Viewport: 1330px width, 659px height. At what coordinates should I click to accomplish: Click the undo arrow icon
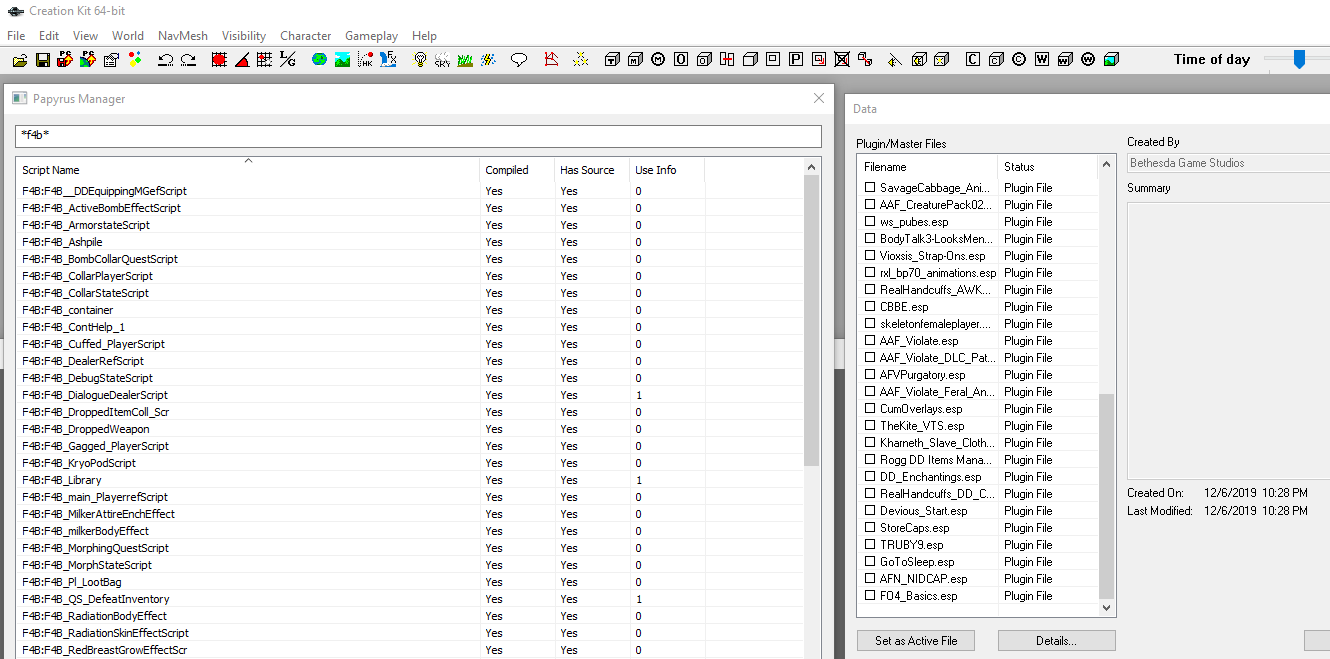(x=166, y=60)
